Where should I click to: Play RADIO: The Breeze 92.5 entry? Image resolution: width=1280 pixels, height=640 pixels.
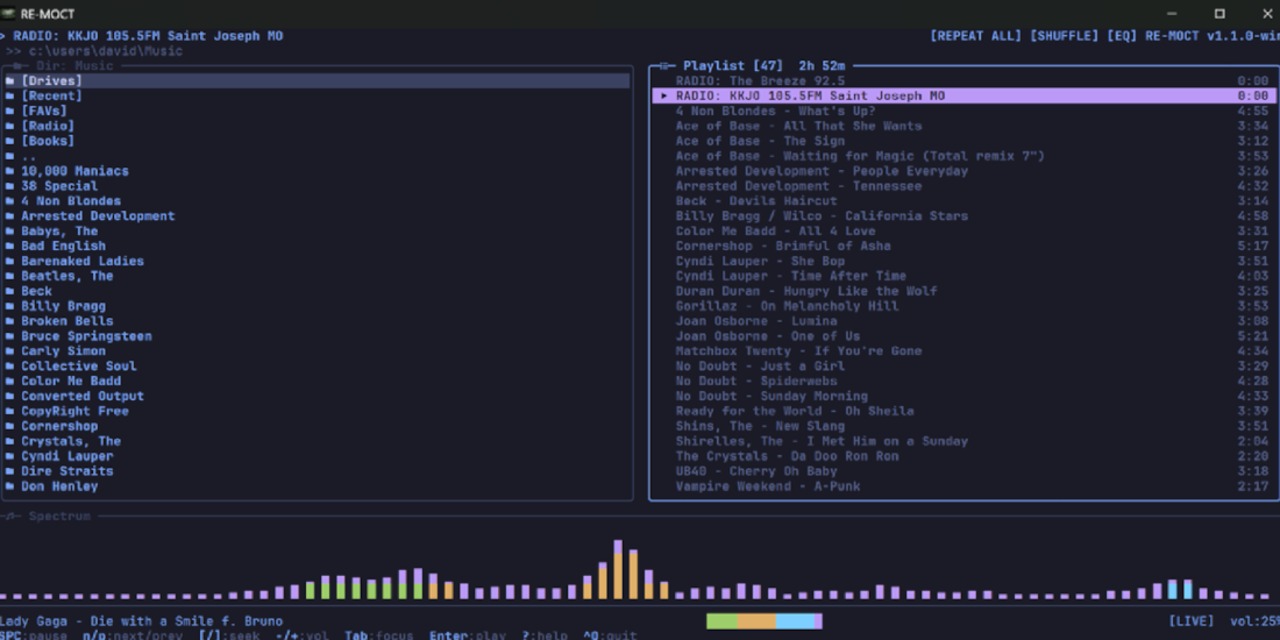(x=760, y=81)
